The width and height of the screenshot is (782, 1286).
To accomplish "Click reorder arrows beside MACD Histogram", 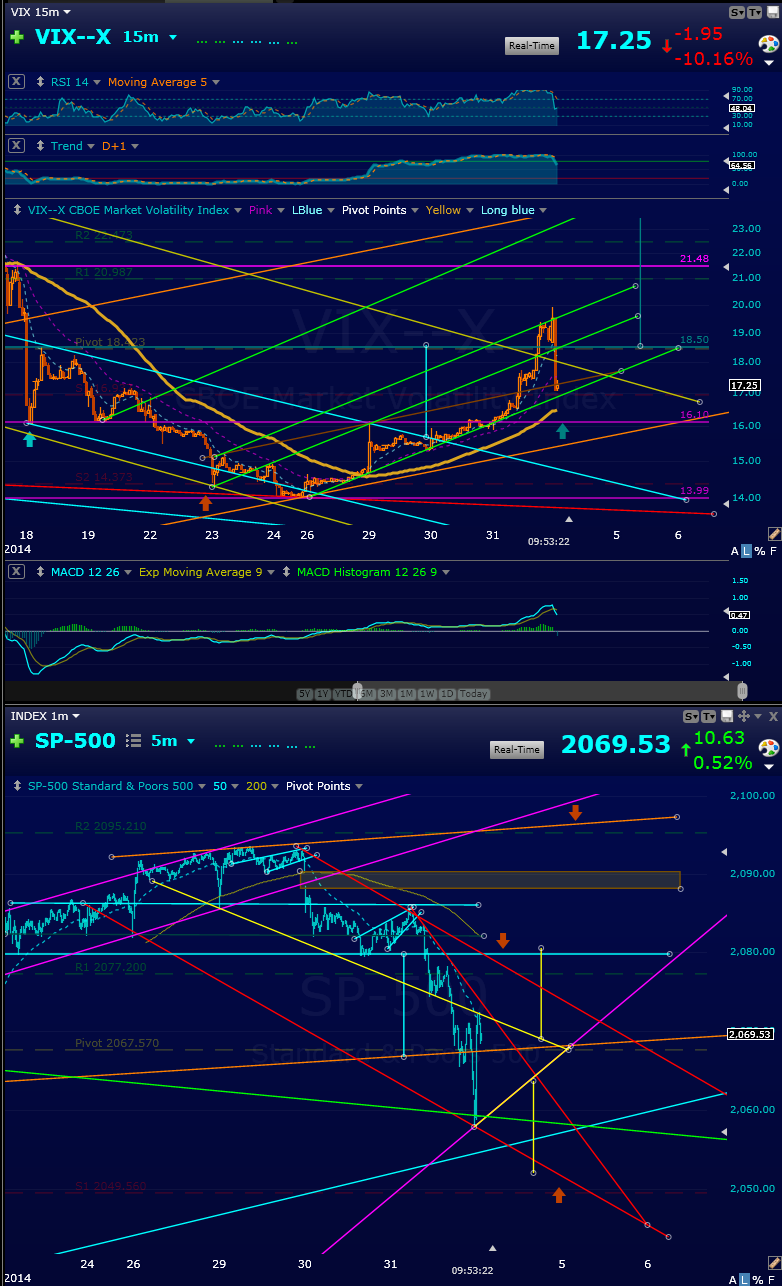I will (x=287, y=572).
